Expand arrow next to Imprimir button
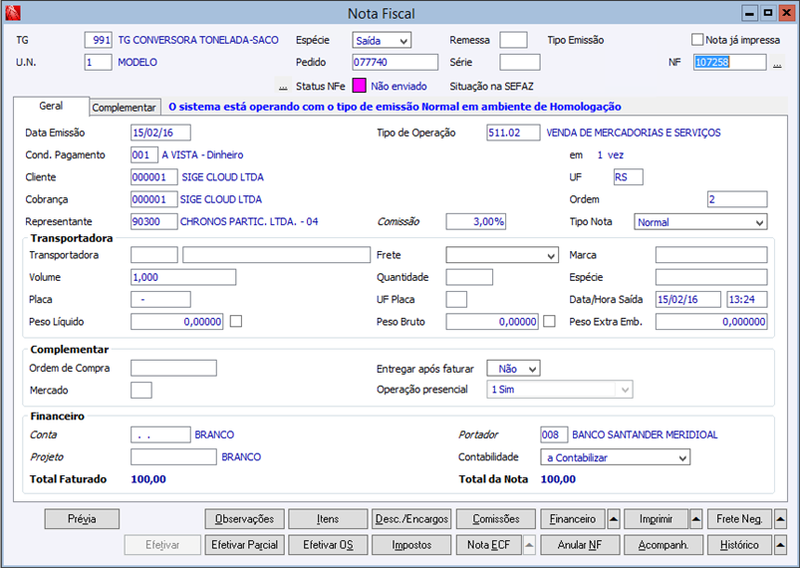The width and height of the screenshot is (800, 568). click(696, 519)
